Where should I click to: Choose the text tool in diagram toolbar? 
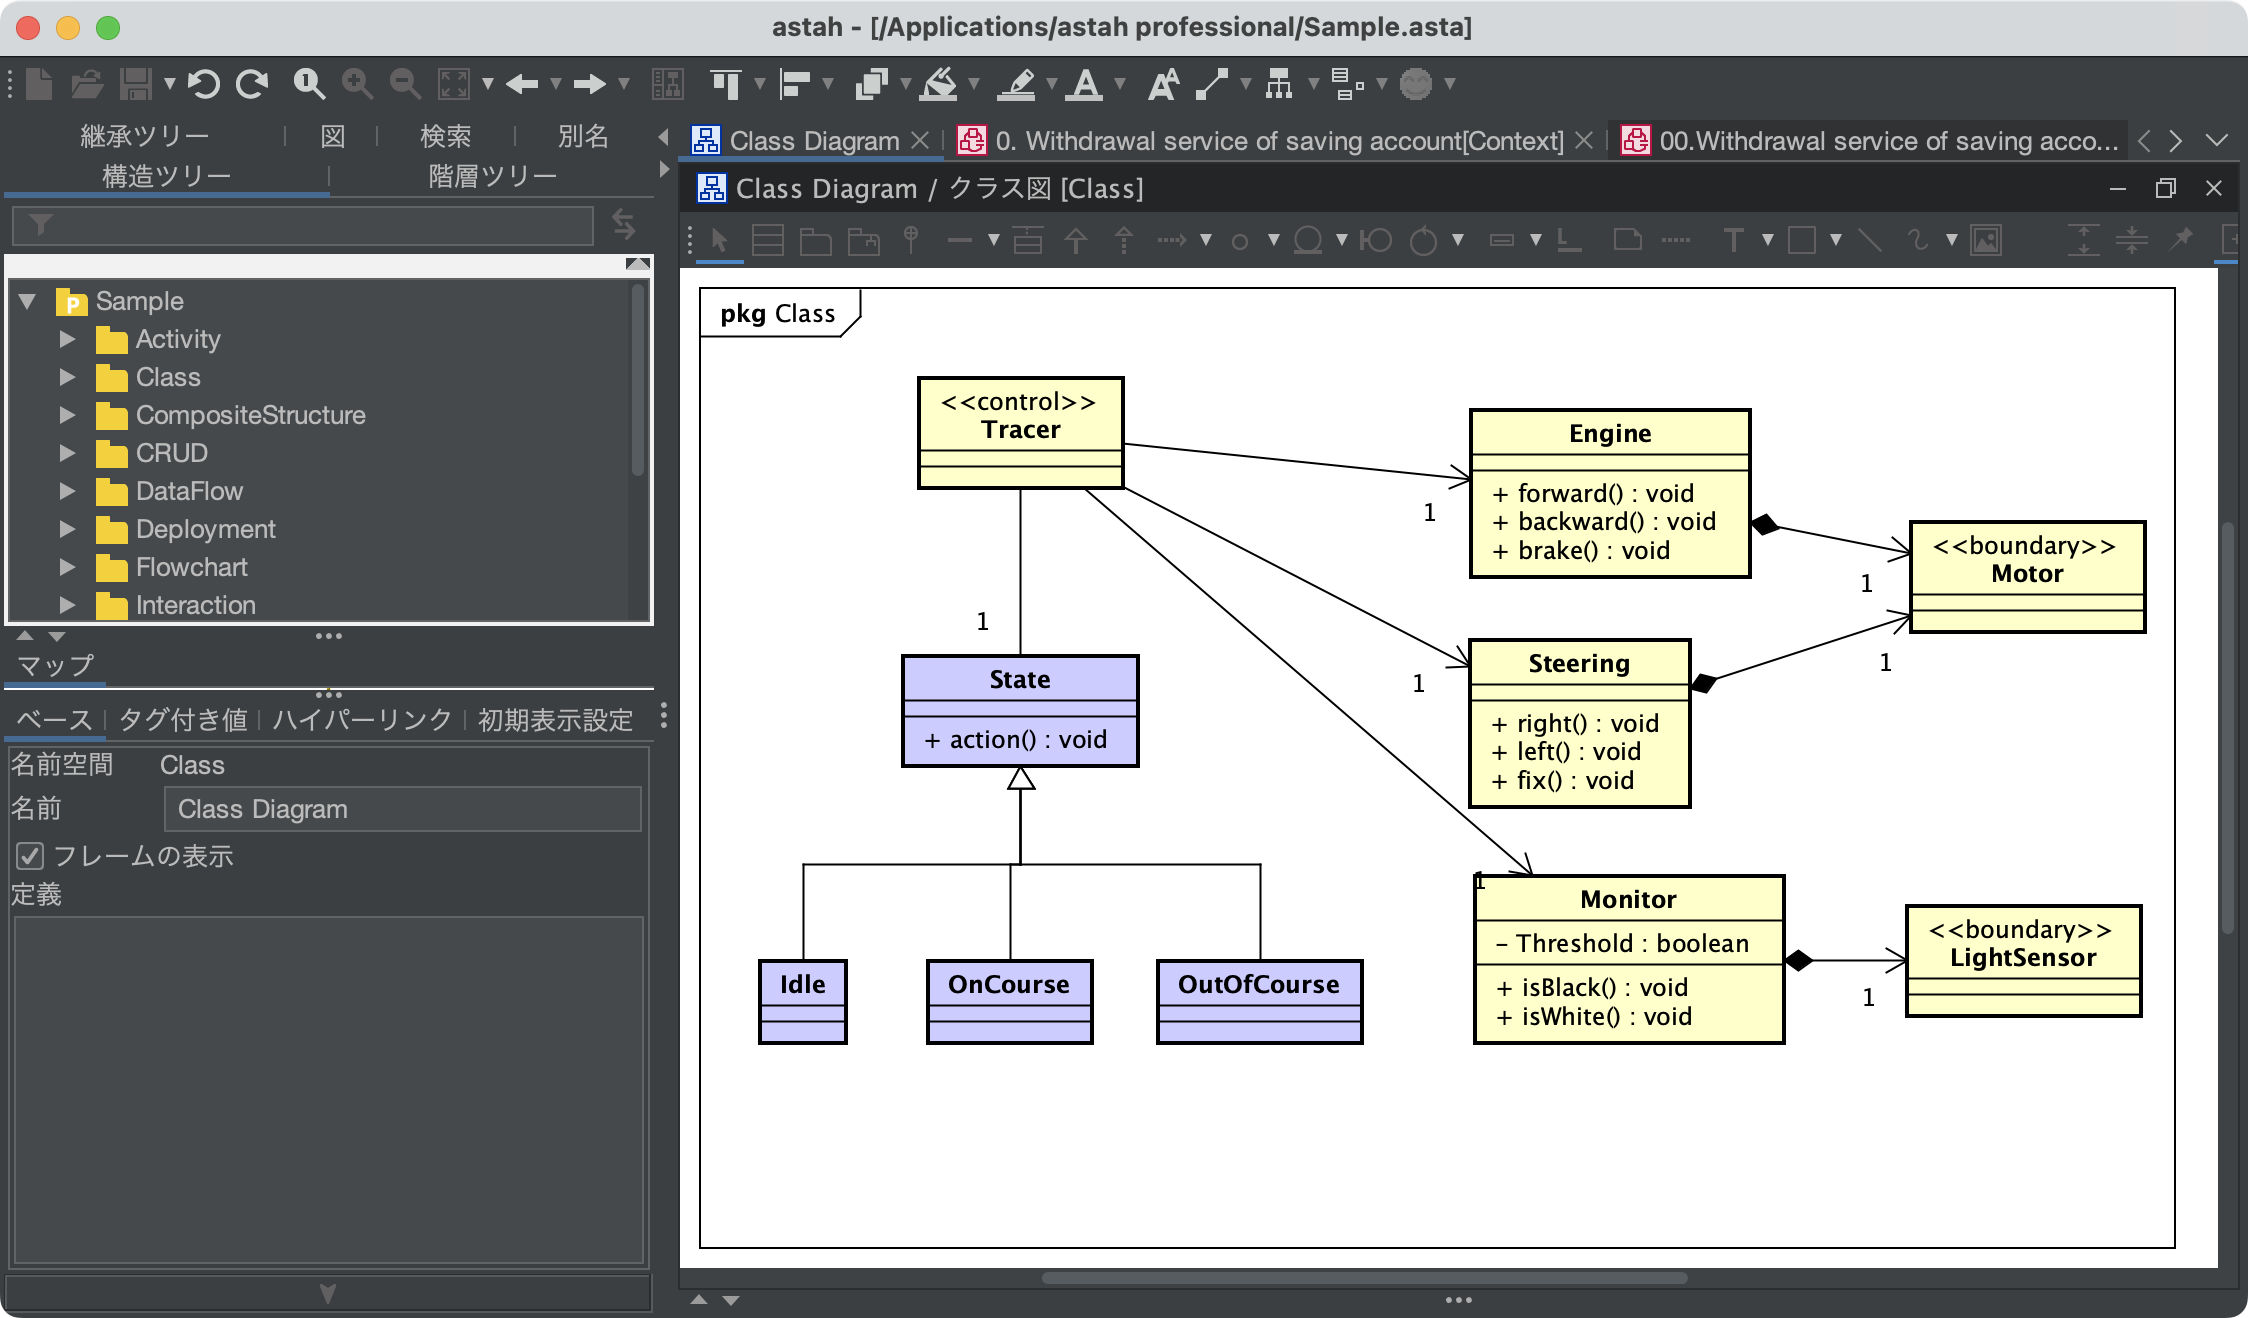(1735, 240)
